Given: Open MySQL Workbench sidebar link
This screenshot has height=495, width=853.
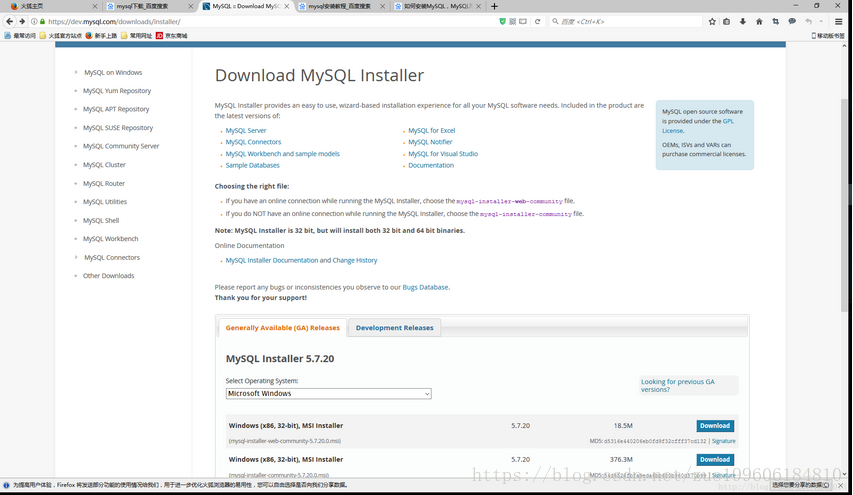Looking at the screenshot, I should point(110,239).
